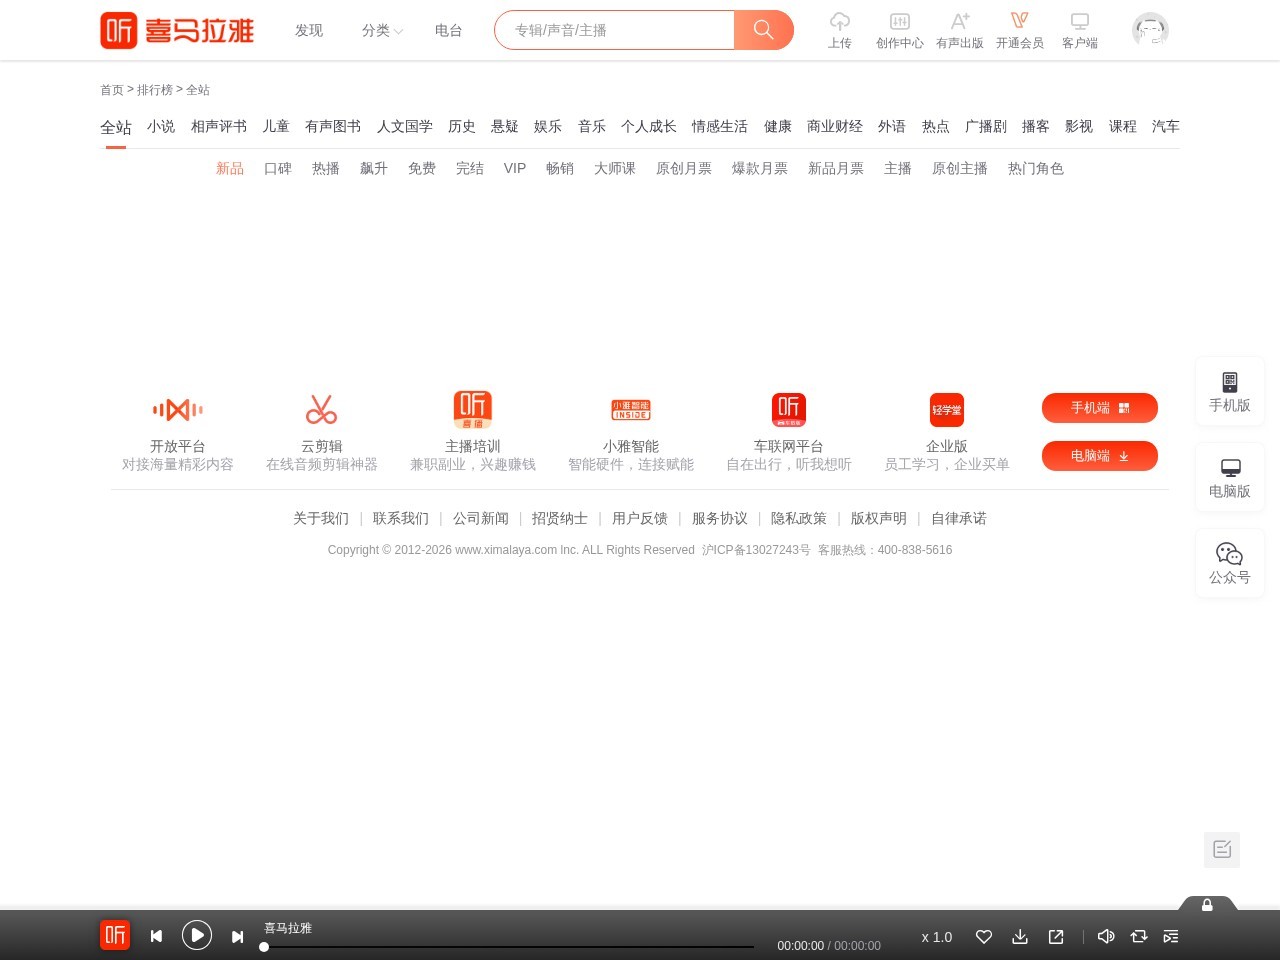Select the 全站 category tab

(x=116, y=127)
